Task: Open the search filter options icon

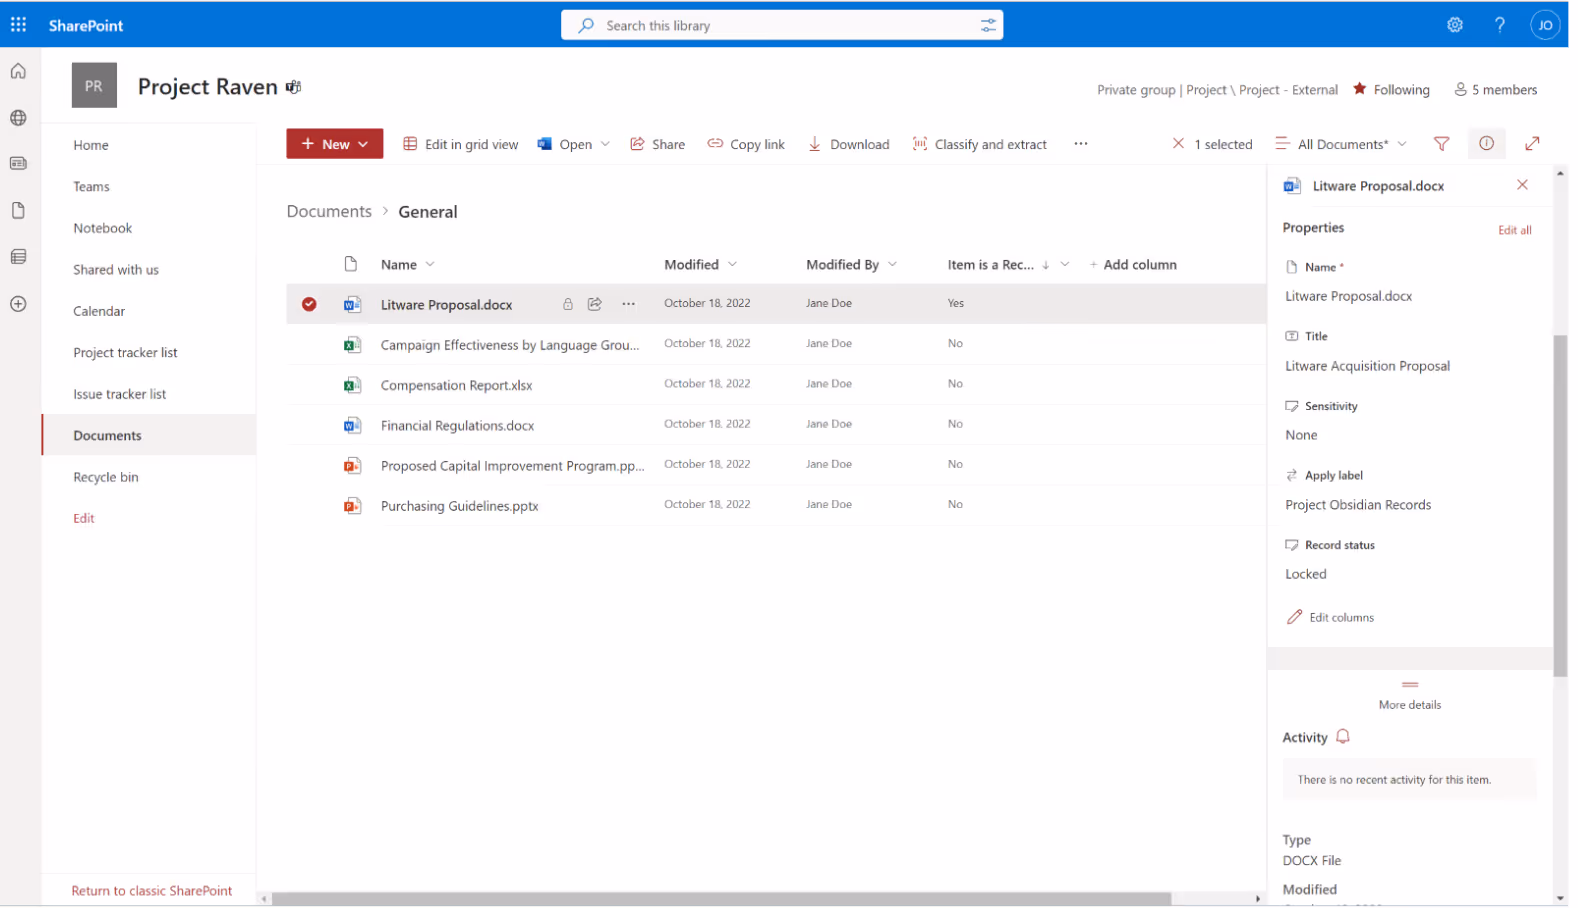Action: 988,26
